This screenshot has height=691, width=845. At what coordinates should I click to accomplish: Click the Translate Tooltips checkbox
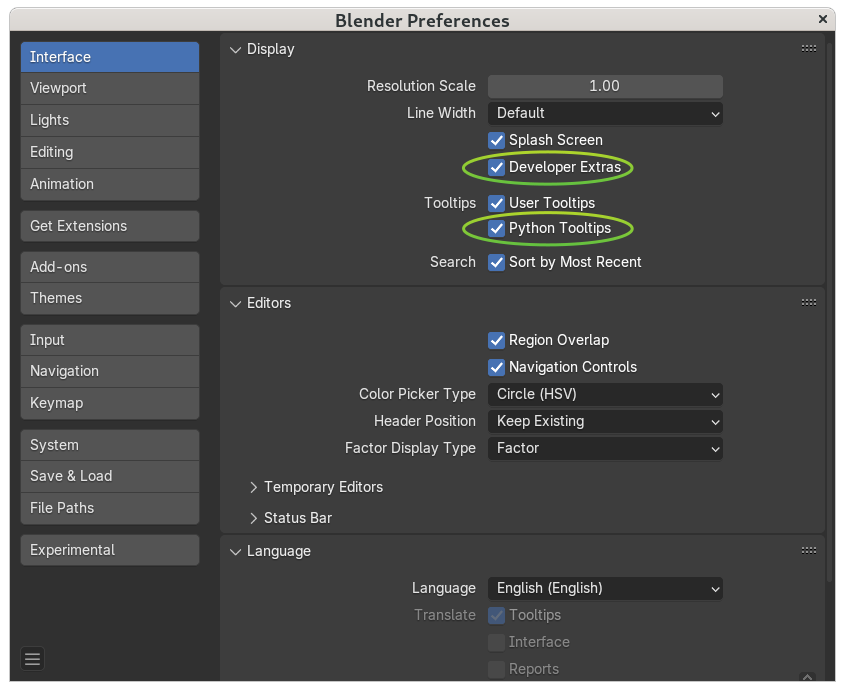click(496, 616)
